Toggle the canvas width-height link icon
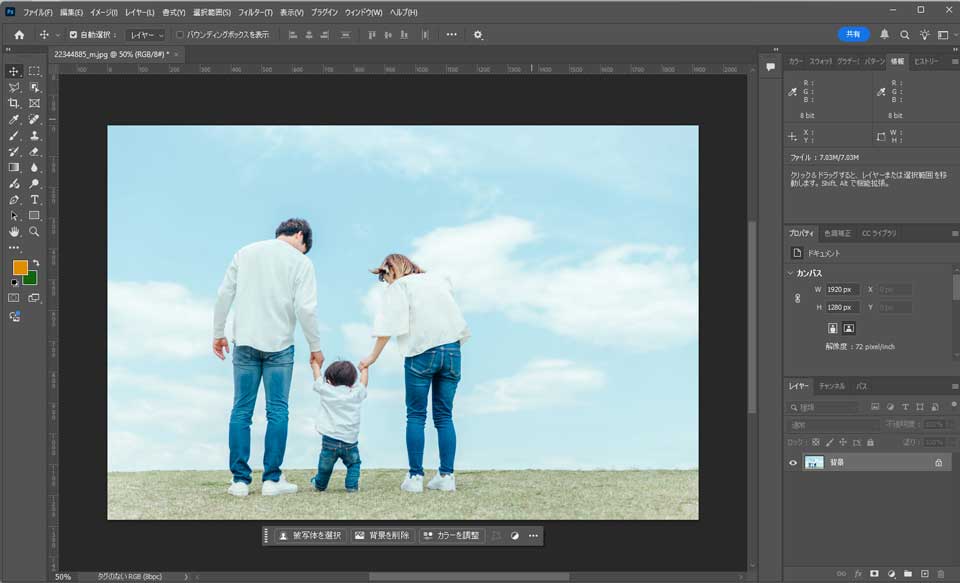The height and width of the screenshot is (583, 960). [797, 298]
